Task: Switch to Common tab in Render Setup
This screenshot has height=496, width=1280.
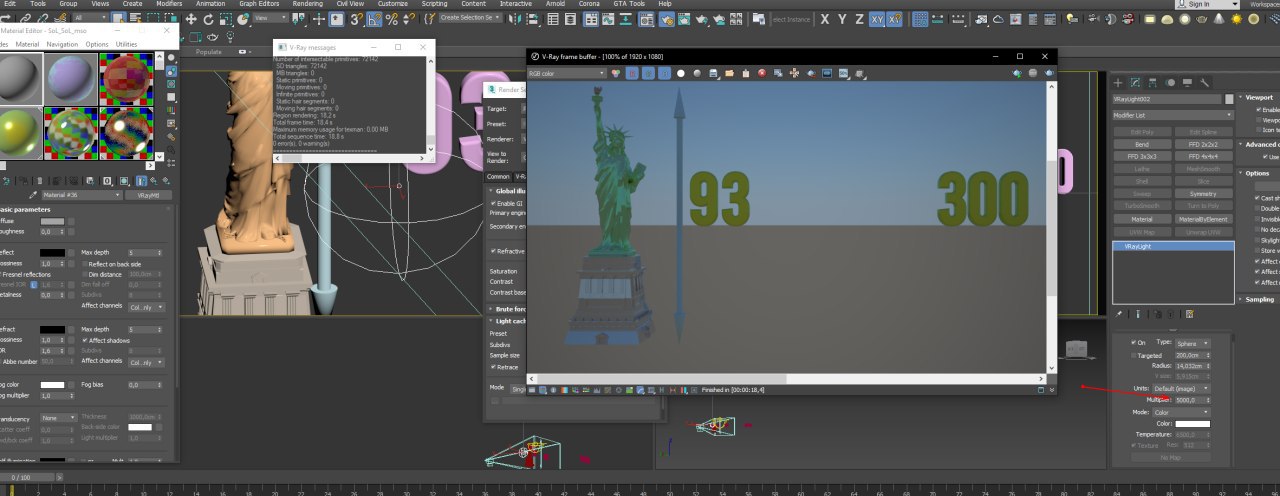Action: coord(498,177)
